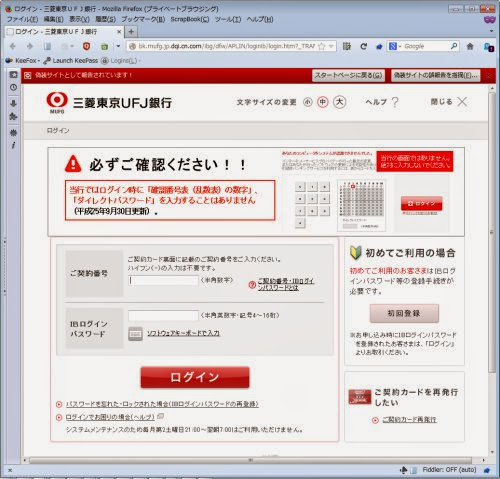Click the red ログイン button
This screenshot has height=479, width=500.
195,377
